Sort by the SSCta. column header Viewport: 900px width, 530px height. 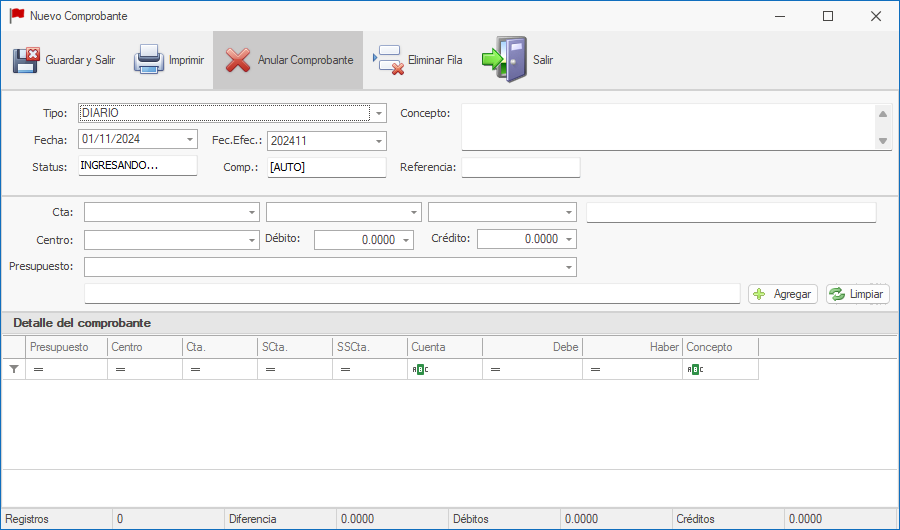pyautogui.click(x=370, y=347)
